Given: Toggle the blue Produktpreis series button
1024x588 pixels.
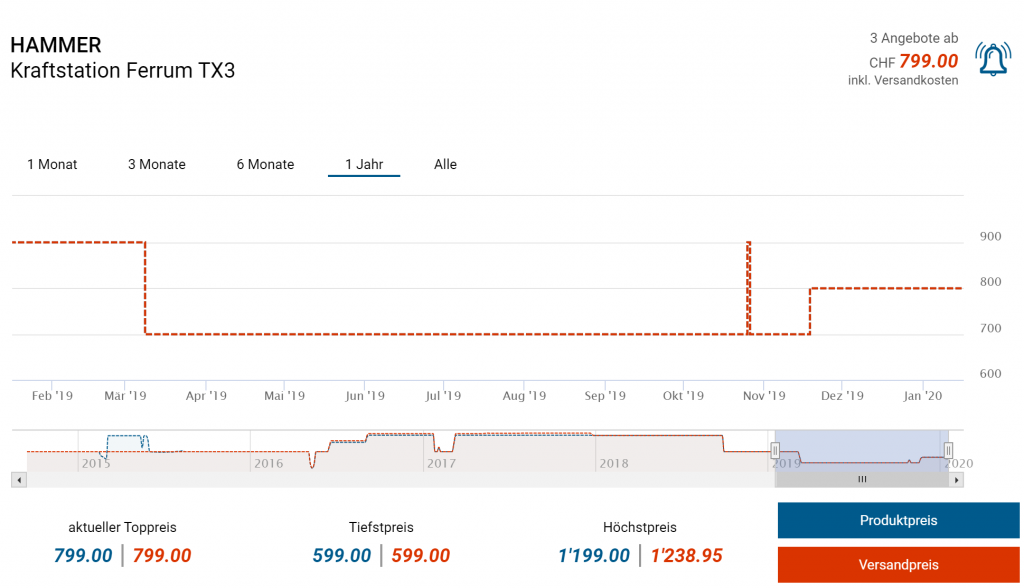Looking at the screenshot, I should [x=898, y=520].
